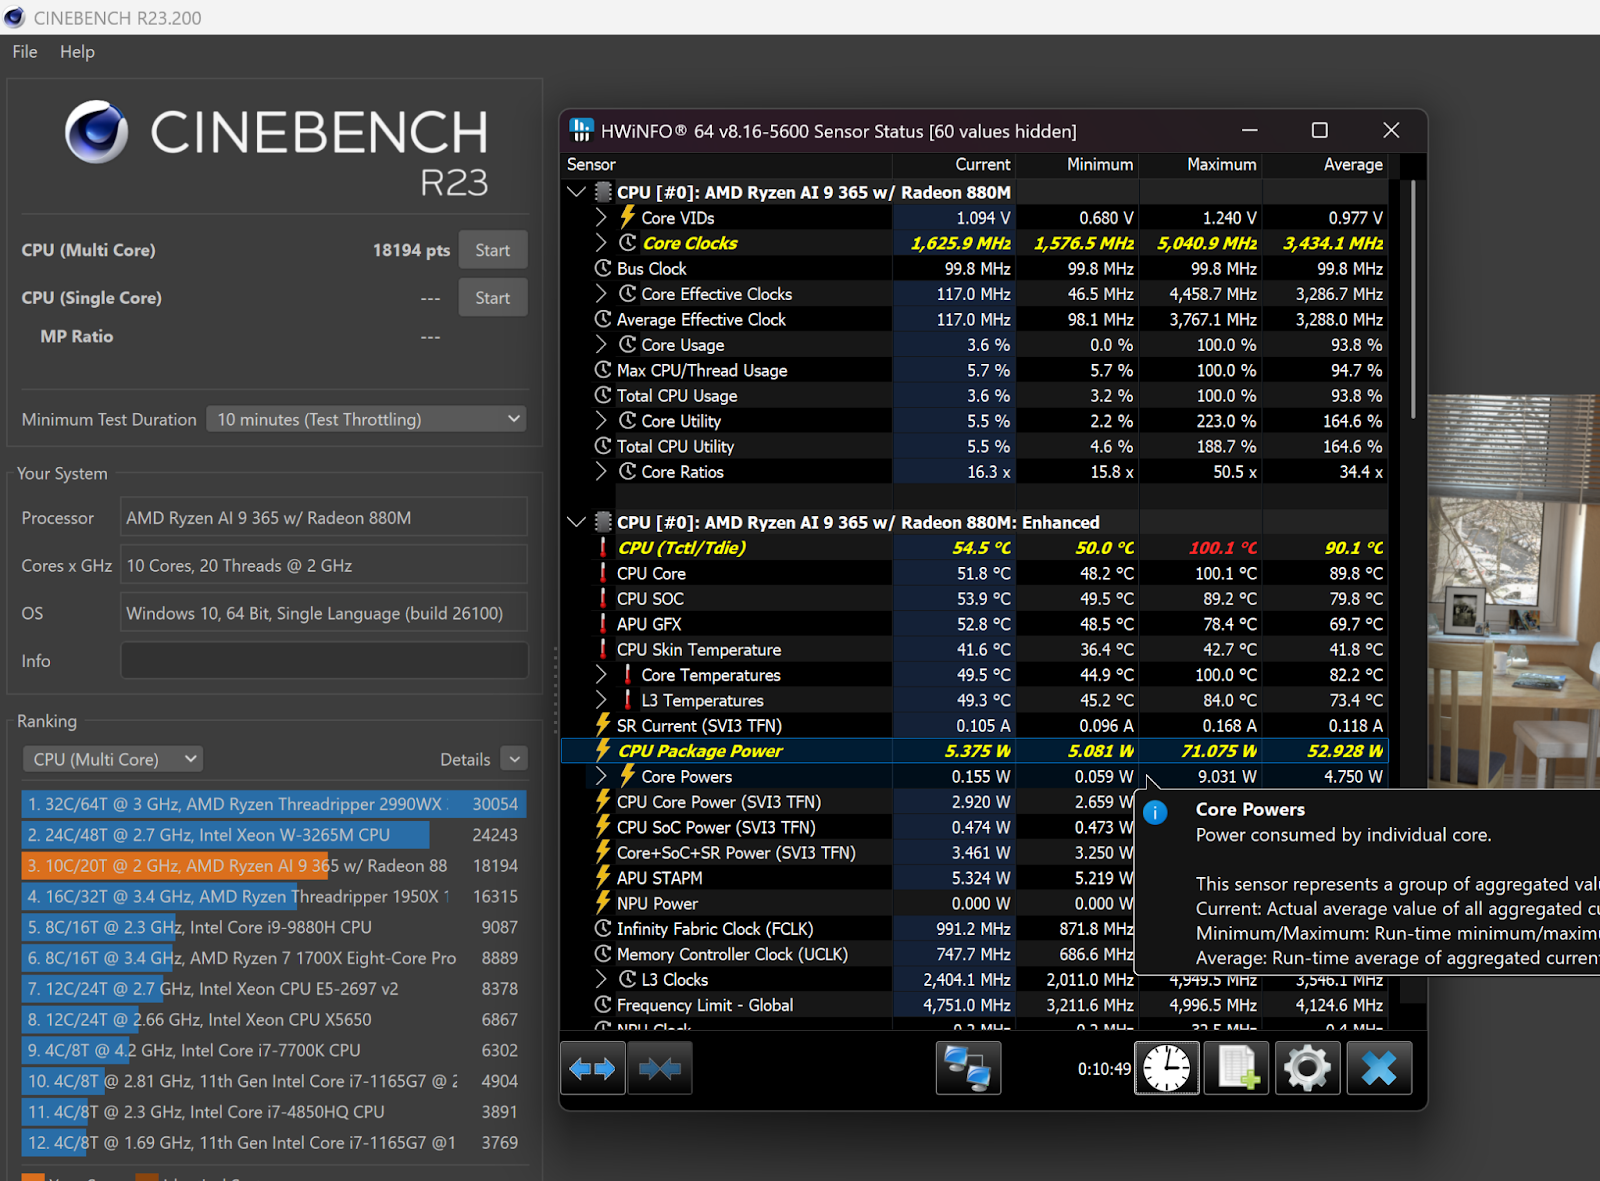Viewport: 1600px width, 1181px height.
Task: Select the highlighted AMD Ryzen AI 9 365 ranking
Action: (x=273, y=865)
